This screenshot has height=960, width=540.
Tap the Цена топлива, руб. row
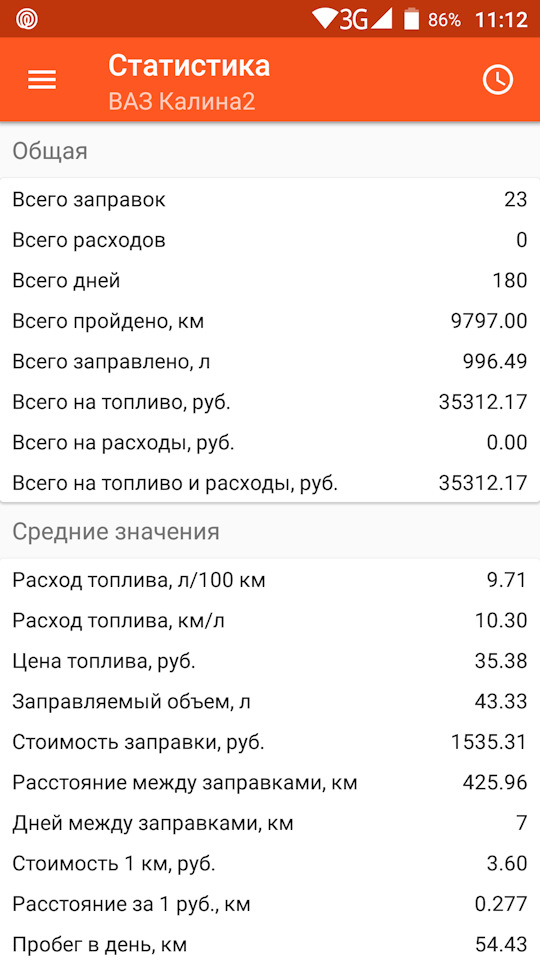270,661
